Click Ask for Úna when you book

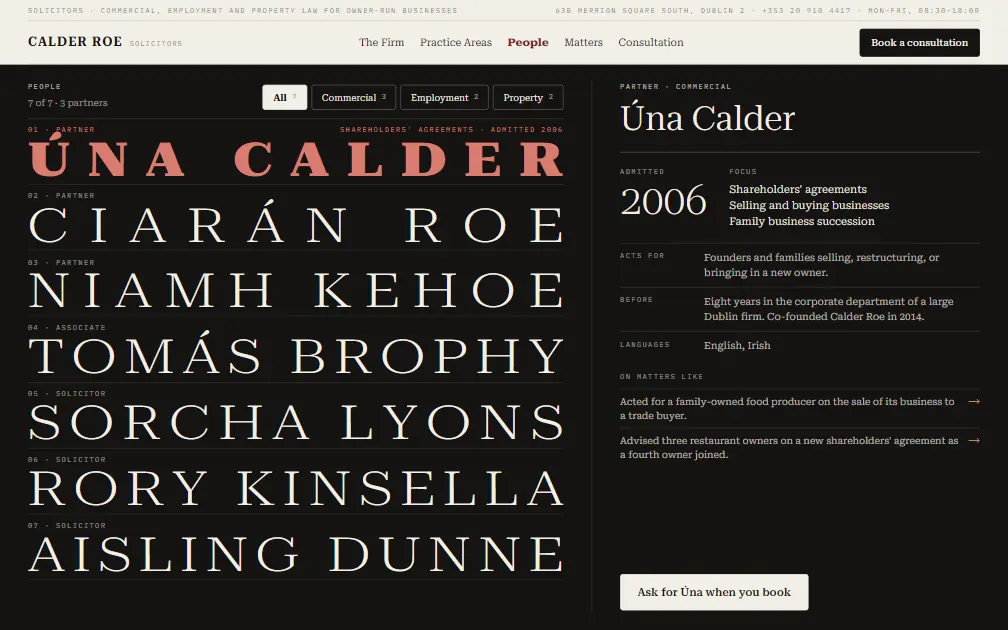coord(714,592)
